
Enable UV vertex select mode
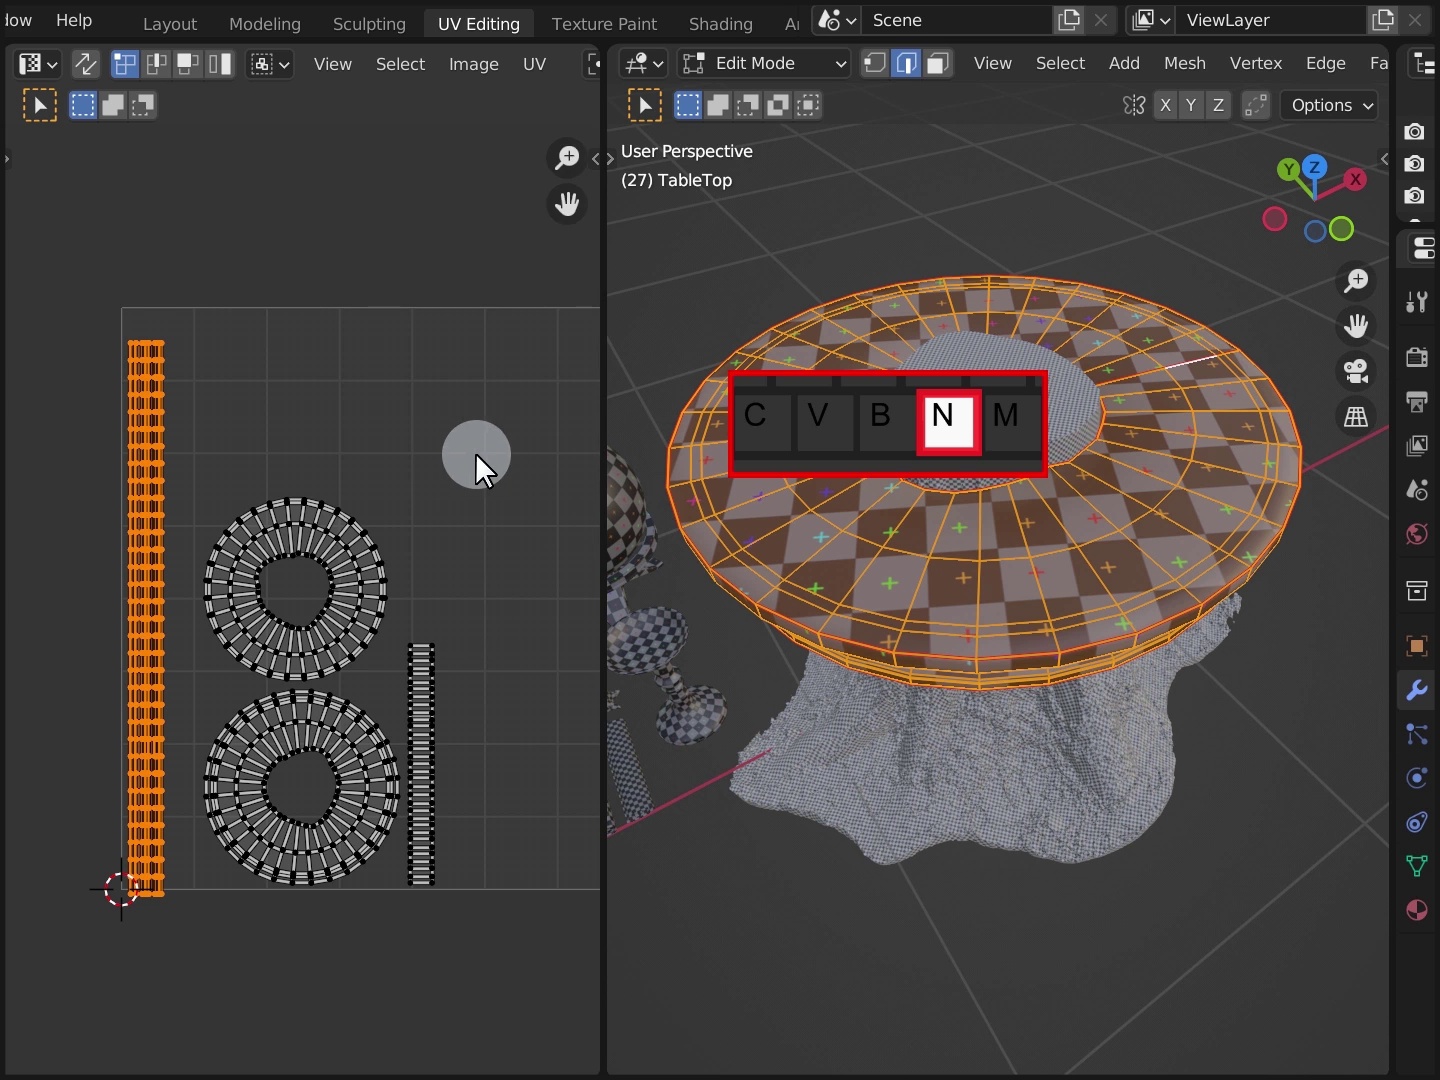pyautogui.click(x=124, y=64)
